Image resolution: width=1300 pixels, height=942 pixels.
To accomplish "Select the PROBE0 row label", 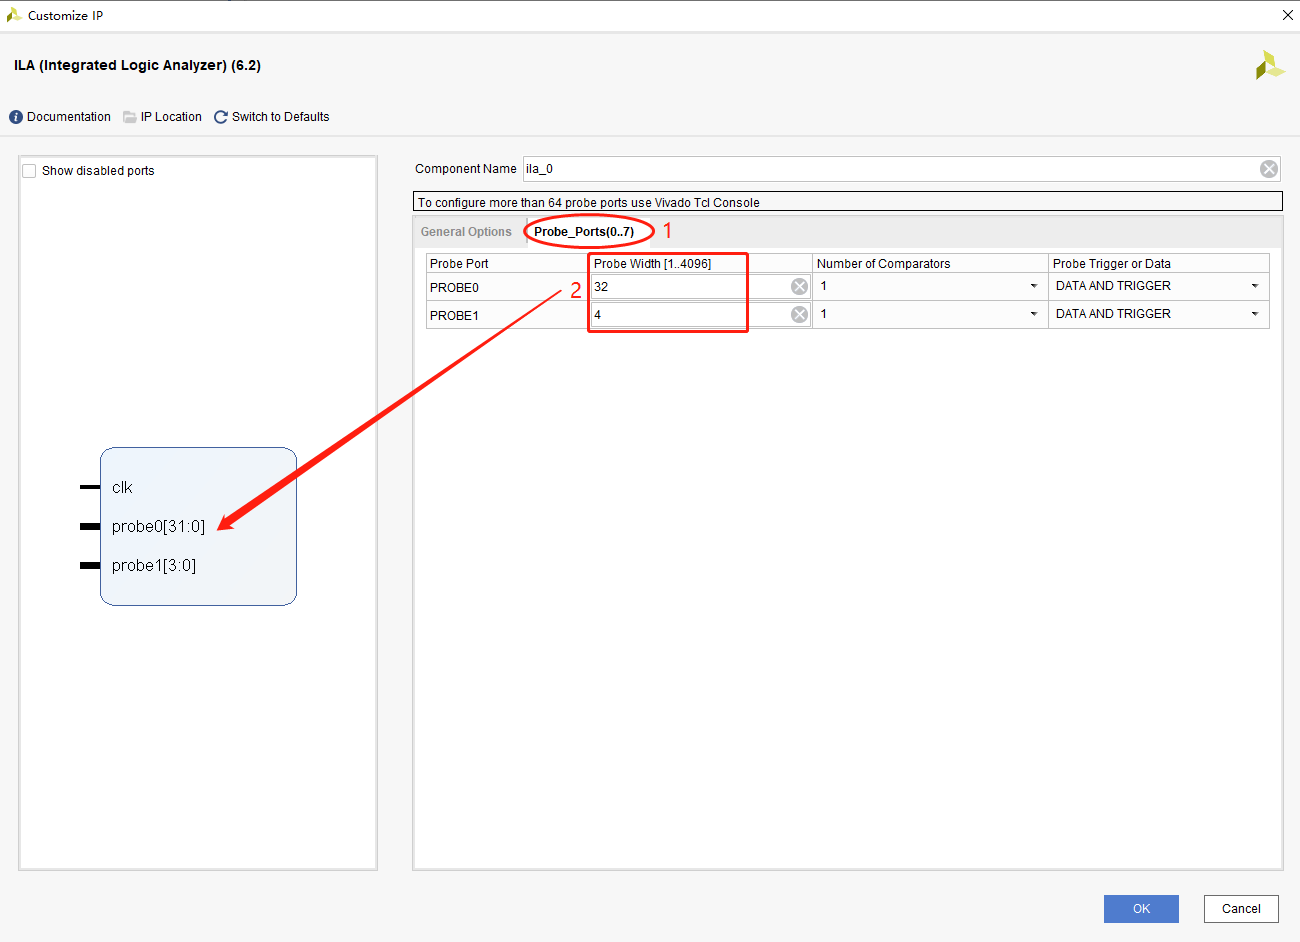I will point(454,288).
